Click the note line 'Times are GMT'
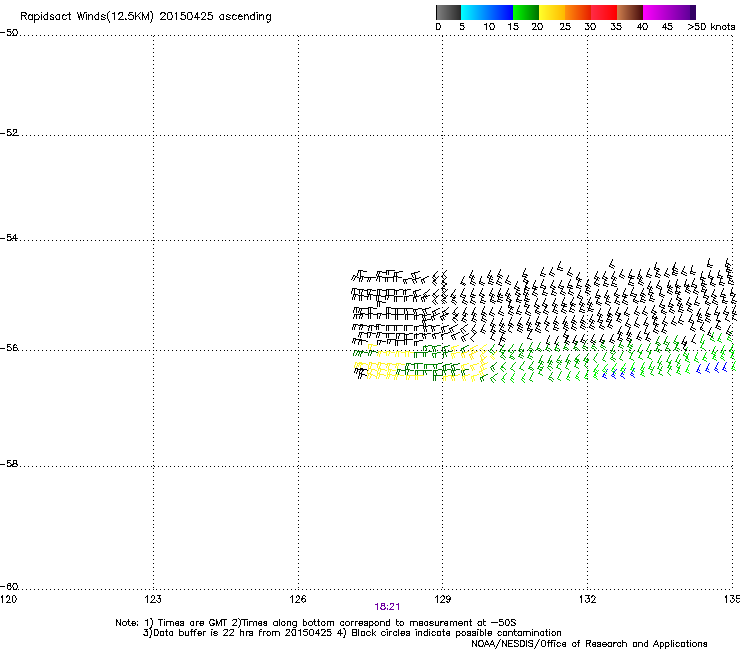The height and width of the screenshot is (650, 740). coord(193,623)
